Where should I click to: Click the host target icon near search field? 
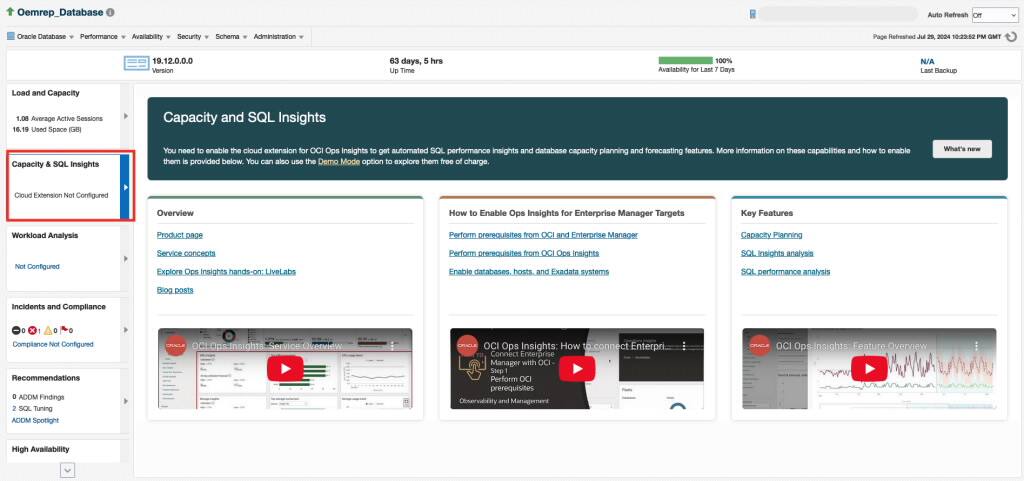coord(753,14)
